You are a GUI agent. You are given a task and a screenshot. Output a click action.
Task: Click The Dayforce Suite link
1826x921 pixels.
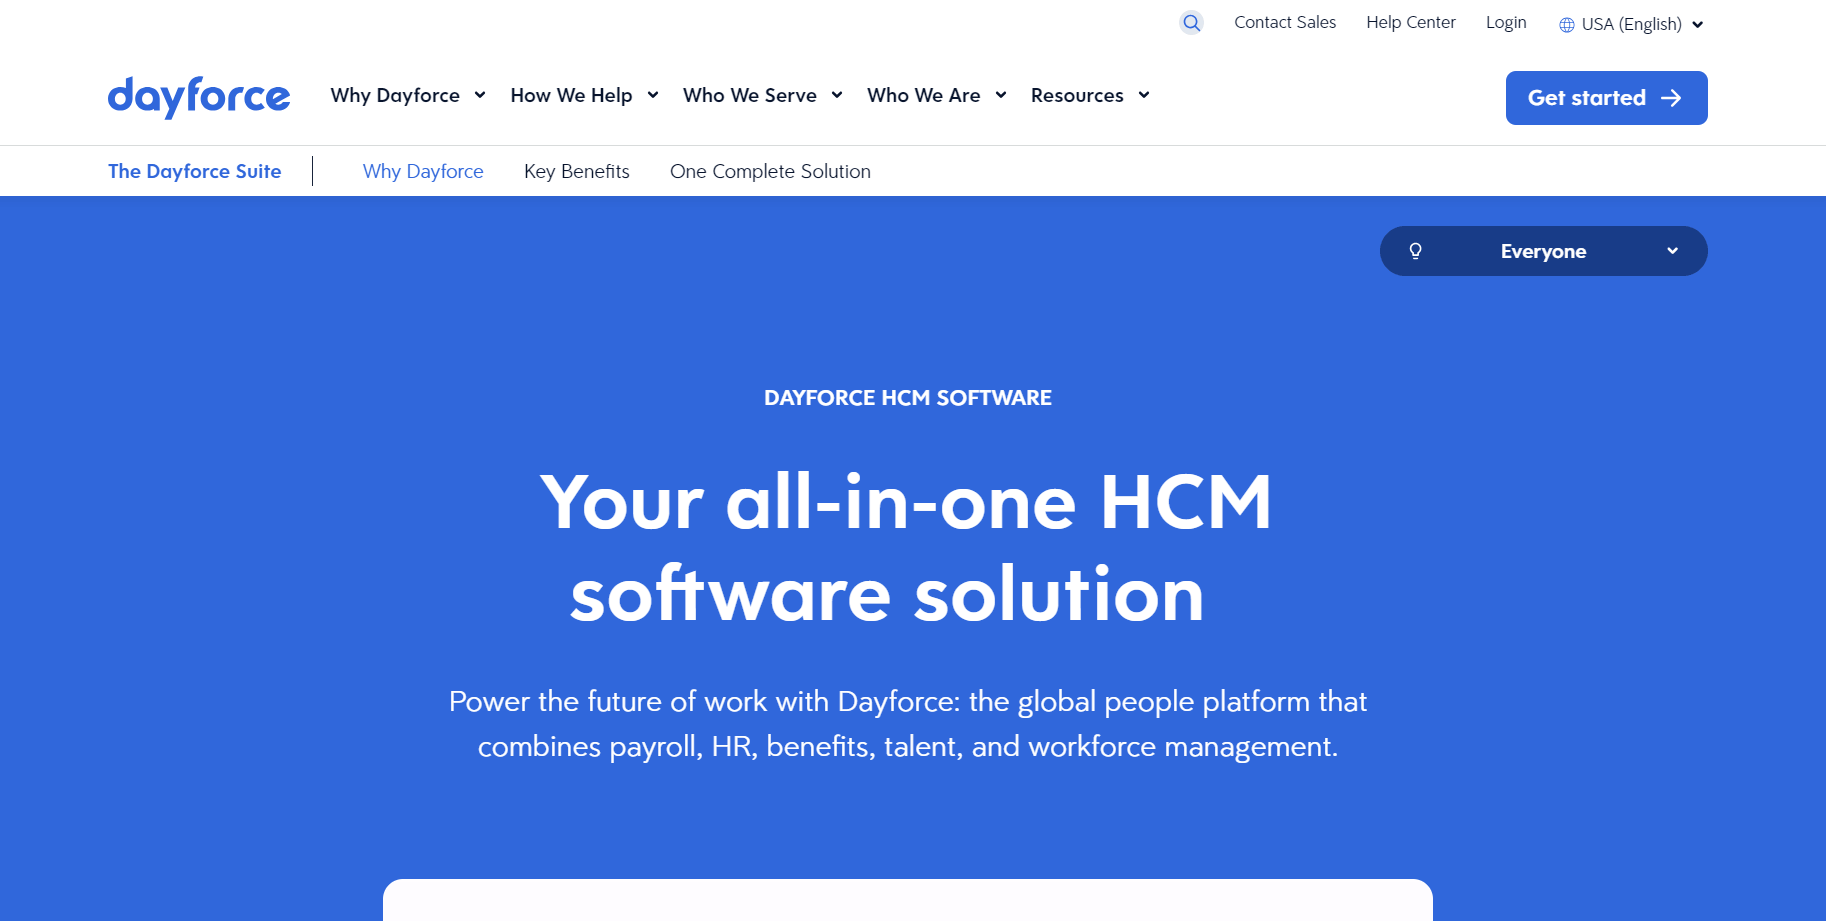tap(195, 171)
